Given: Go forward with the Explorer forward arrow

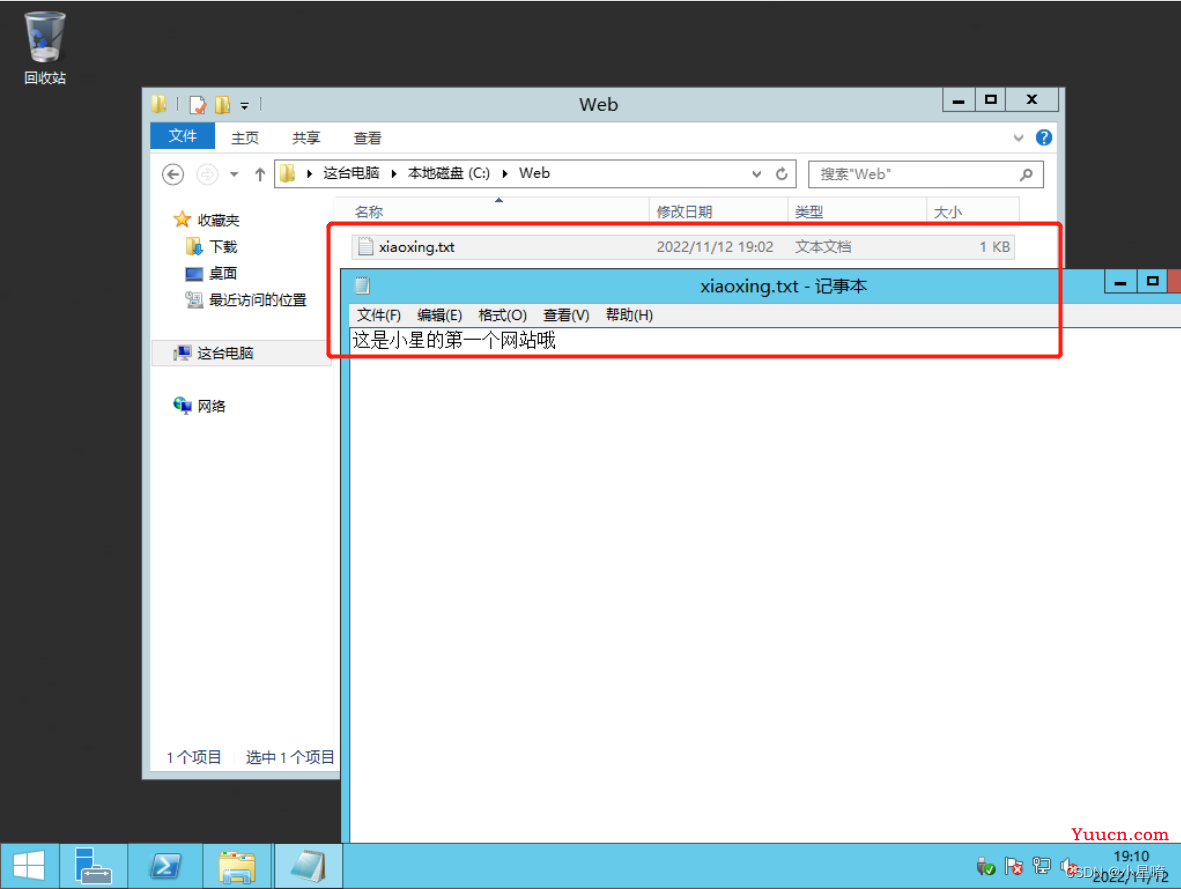Looking at the screenshot, I should (x=206, y=175).
